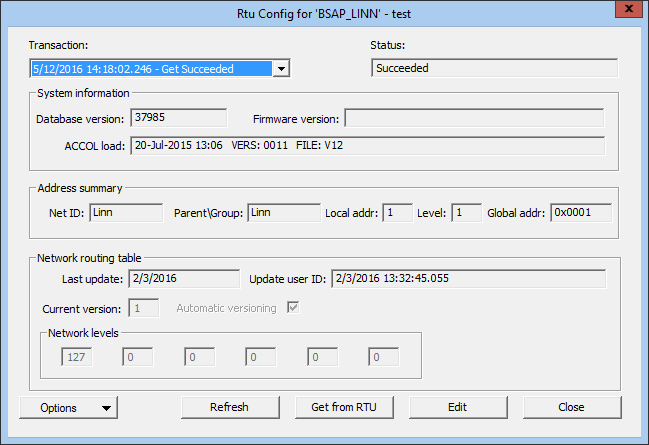Click the Level field
Viewport: 649px width, 445px height.
coord(466,213)
